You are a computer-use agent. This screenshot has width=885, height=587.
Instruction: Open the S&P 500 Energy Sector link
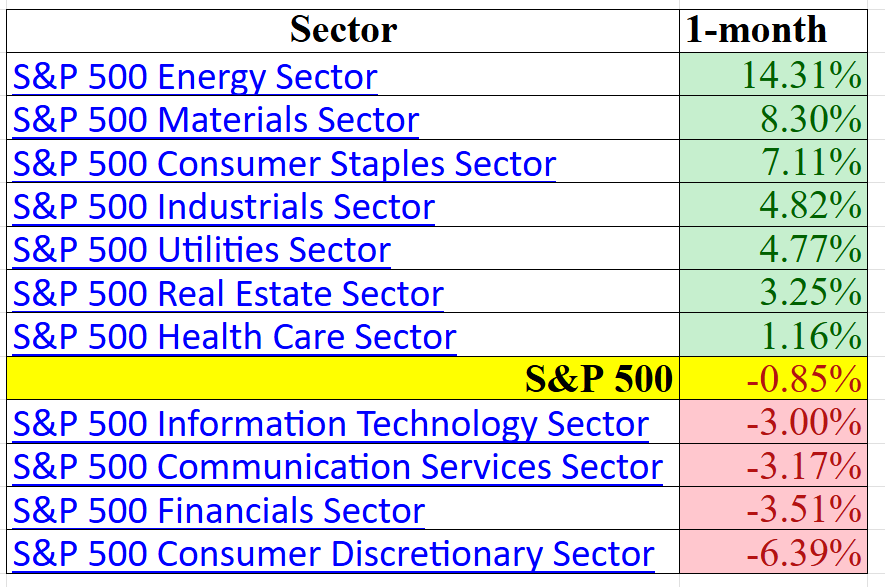coord(195,77)
